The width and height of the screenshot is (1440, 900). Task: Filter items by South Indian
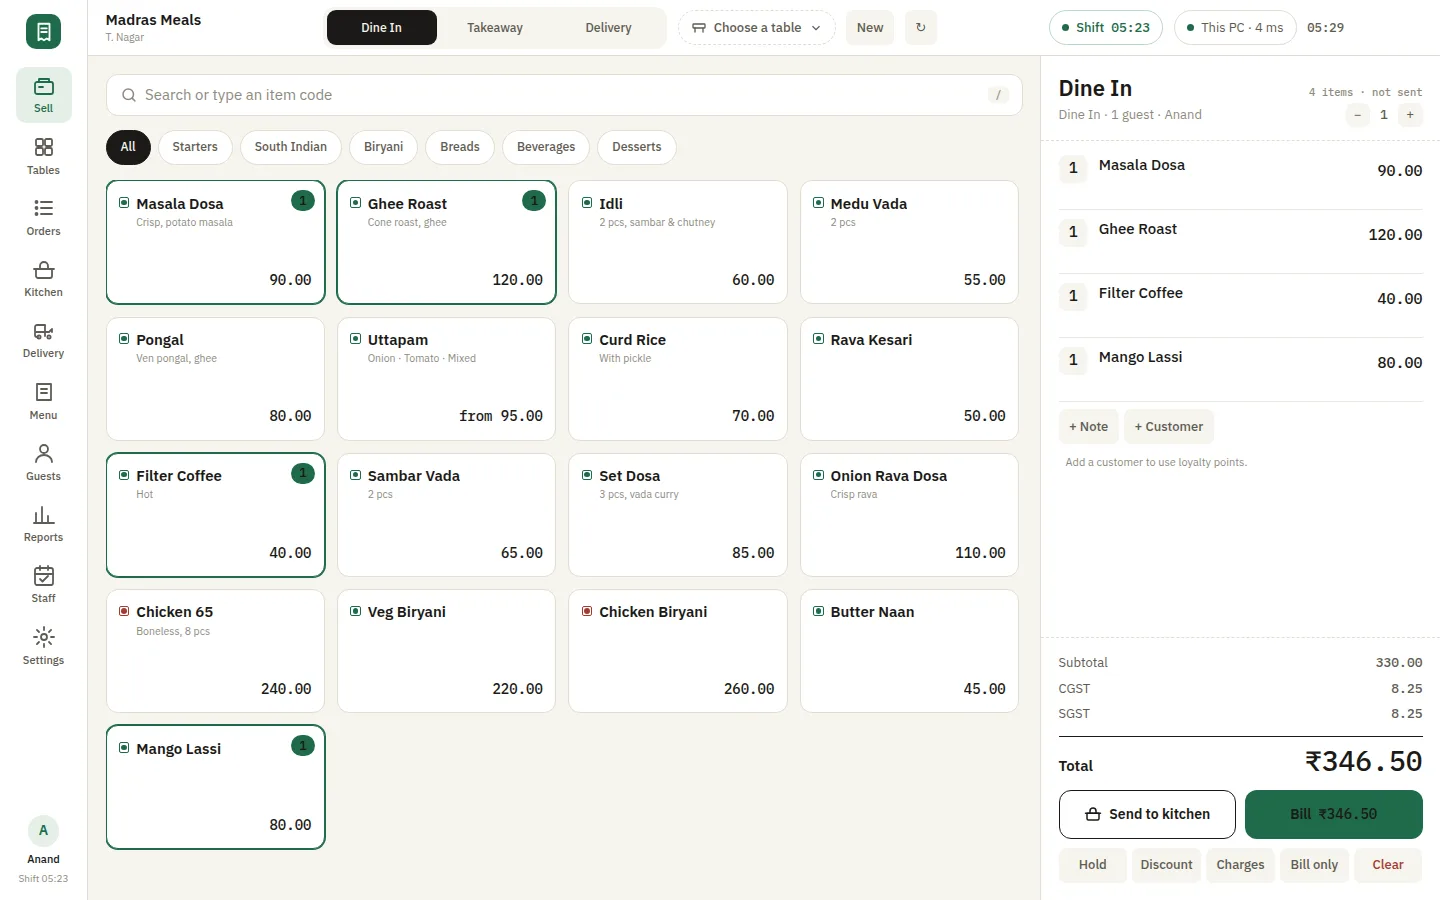point(291,147)
